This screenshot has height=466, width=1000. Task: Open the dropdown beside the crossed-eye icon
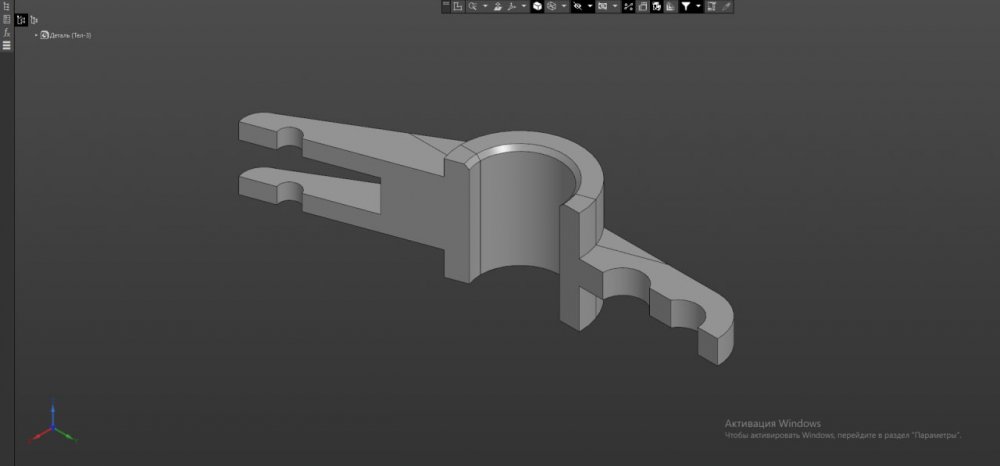tap(589, 6)
